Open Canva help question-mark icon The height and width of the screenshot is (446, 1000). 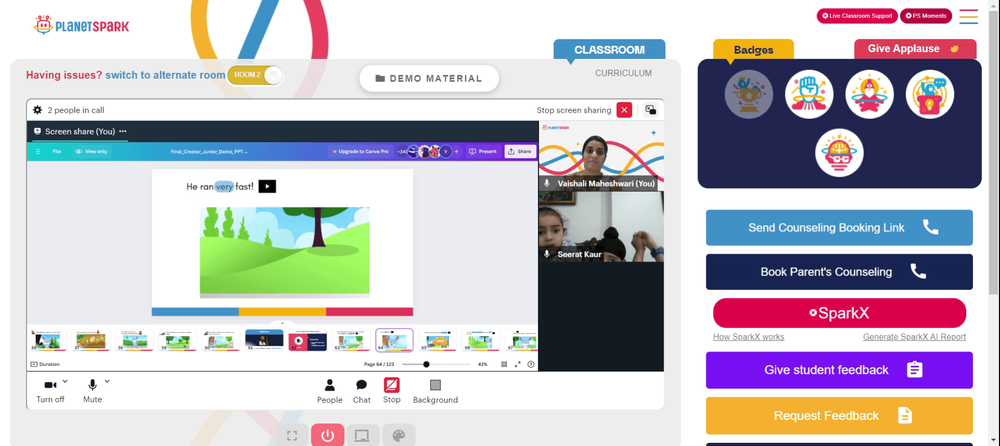click(531, 364)
